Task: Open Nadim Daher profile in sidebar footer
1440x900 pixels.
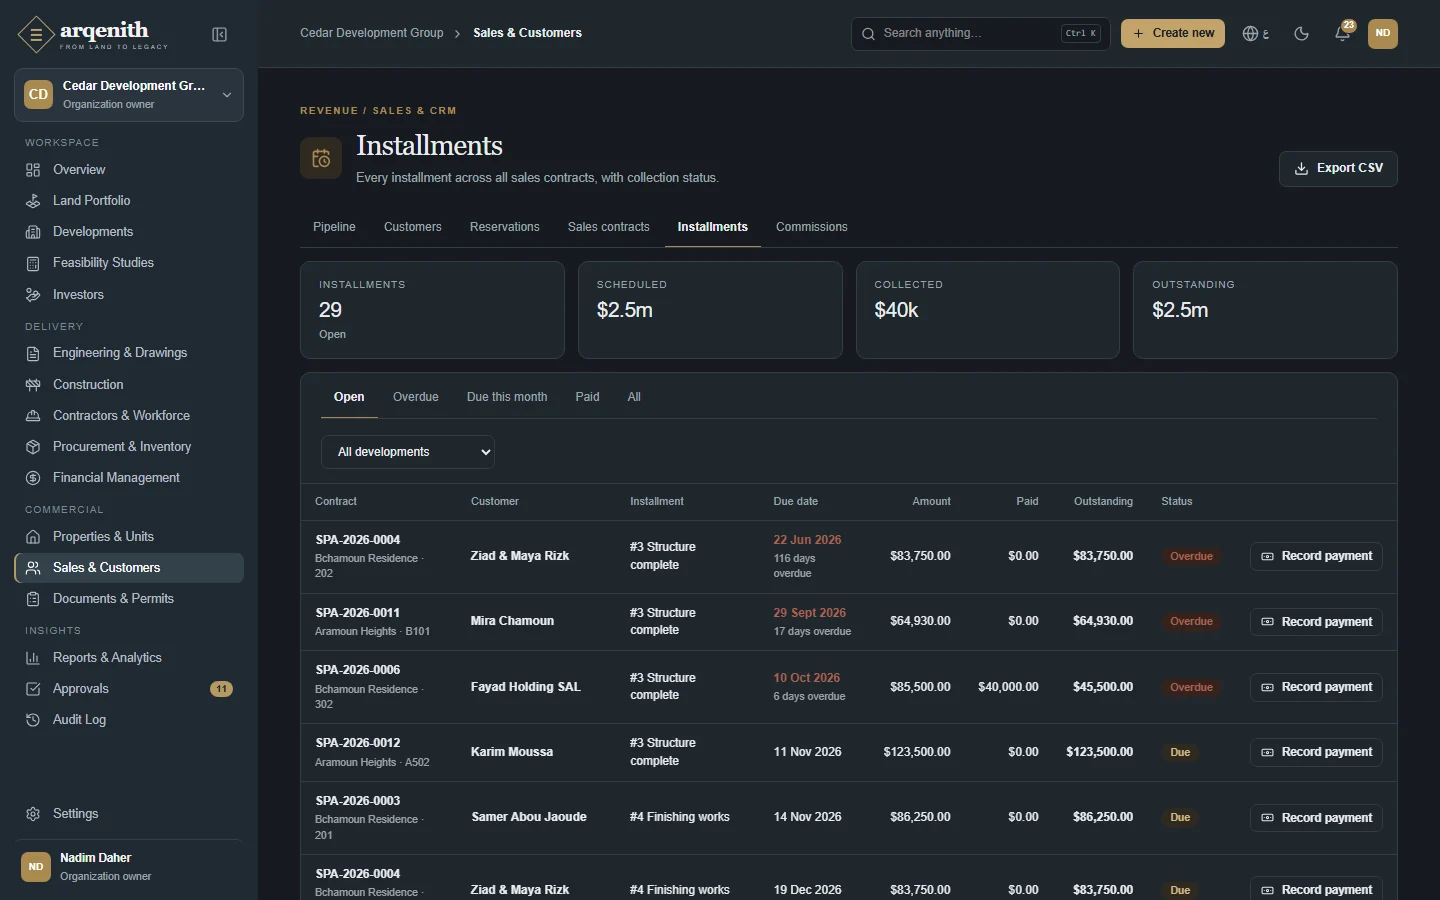Action: click(129, 866)
